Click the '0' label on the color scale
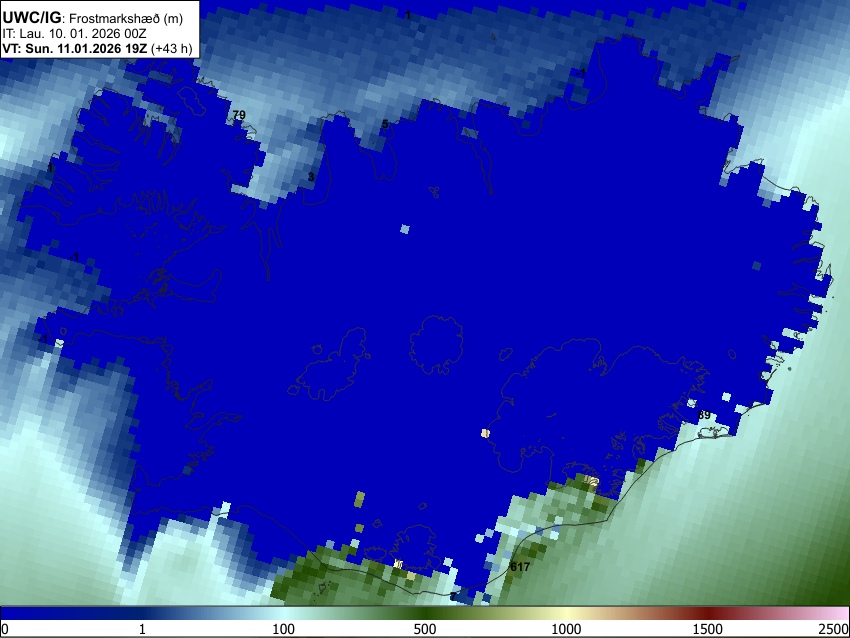The image size is (850, 638). pyautogui.click(x=5, y=629)
